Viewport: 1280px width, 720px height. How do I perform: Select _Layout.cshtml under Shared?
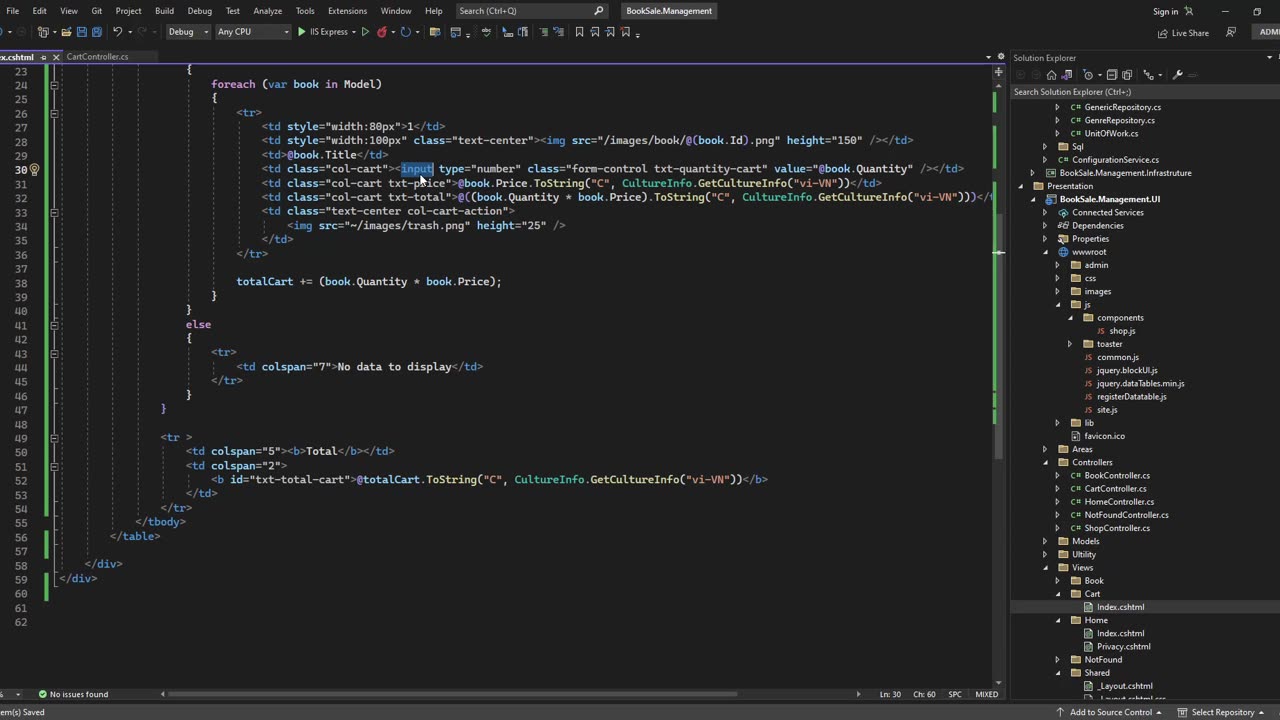coord(1124,686)
